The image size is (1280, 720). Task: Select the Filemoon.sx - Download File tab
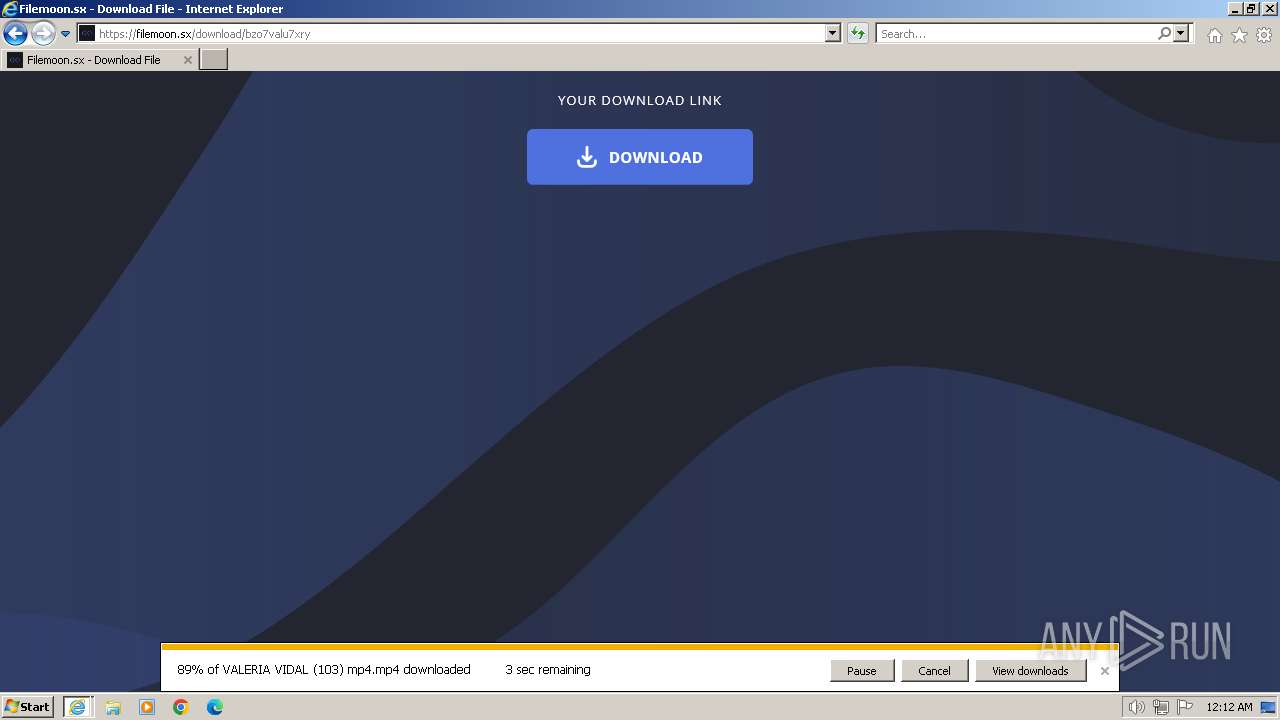[x=100, y=60]
